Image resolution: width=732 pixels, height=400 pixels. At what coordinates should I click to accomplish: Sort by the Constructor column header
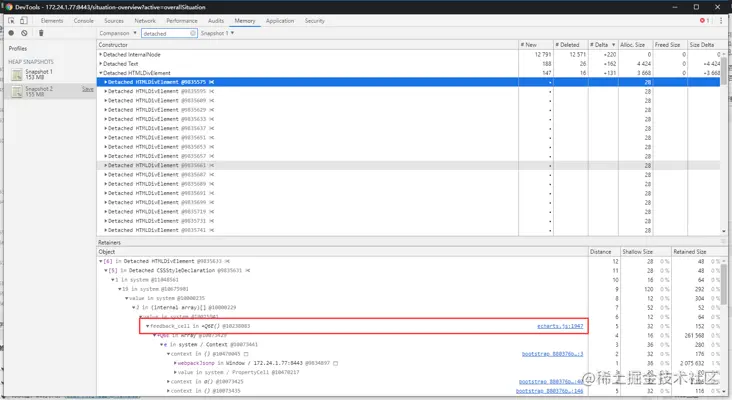point(308,45)
